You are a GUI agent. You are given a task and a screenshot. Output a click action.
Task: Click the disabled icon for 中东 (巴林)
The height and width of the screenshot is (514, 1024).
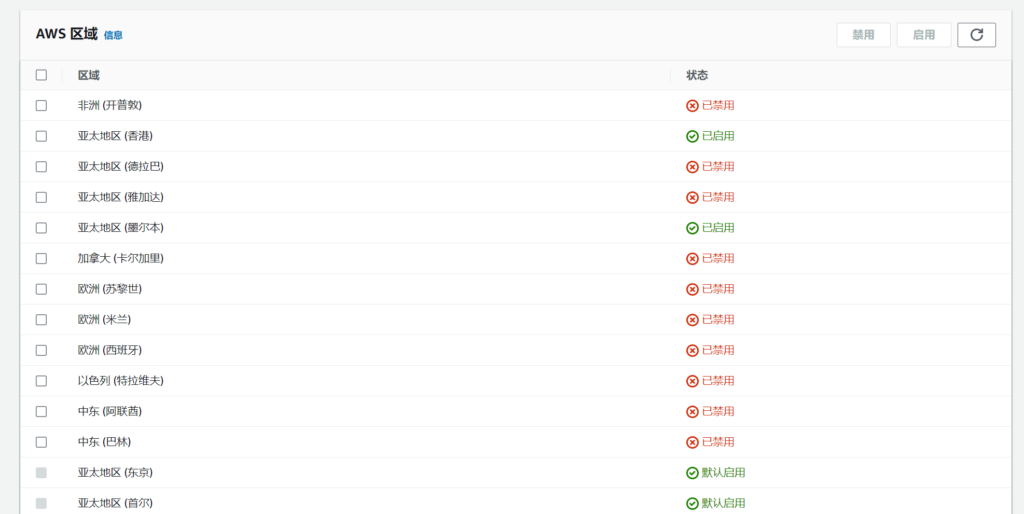click(x=692, y=442)
